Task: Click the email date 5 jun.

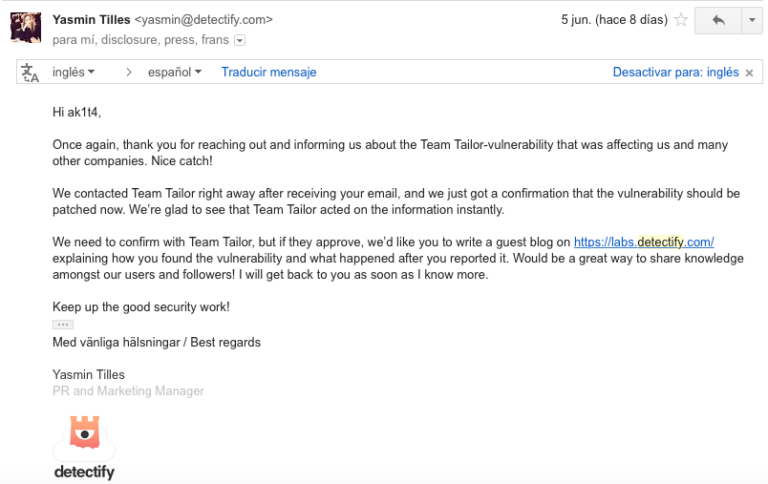Action: click(x=614, y=20)
